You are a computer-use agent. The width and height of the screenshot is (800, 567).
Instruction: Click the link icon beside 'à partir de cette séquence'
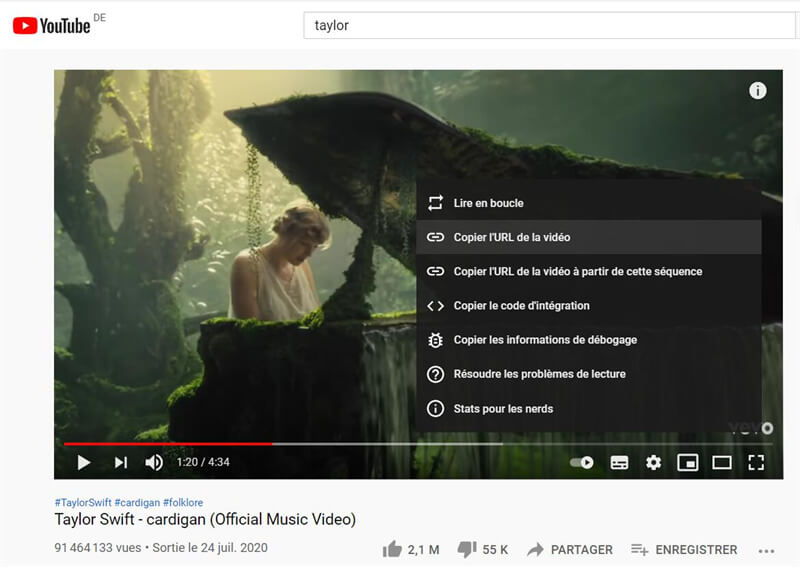[x=435, y=272]
